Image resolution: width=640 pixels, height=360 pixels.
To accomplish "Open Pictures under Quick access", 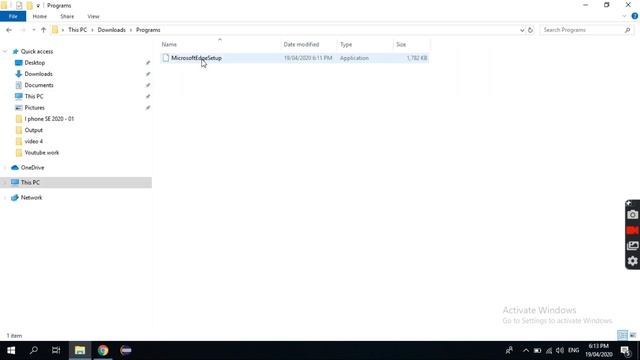I will [x=34, y=108].
